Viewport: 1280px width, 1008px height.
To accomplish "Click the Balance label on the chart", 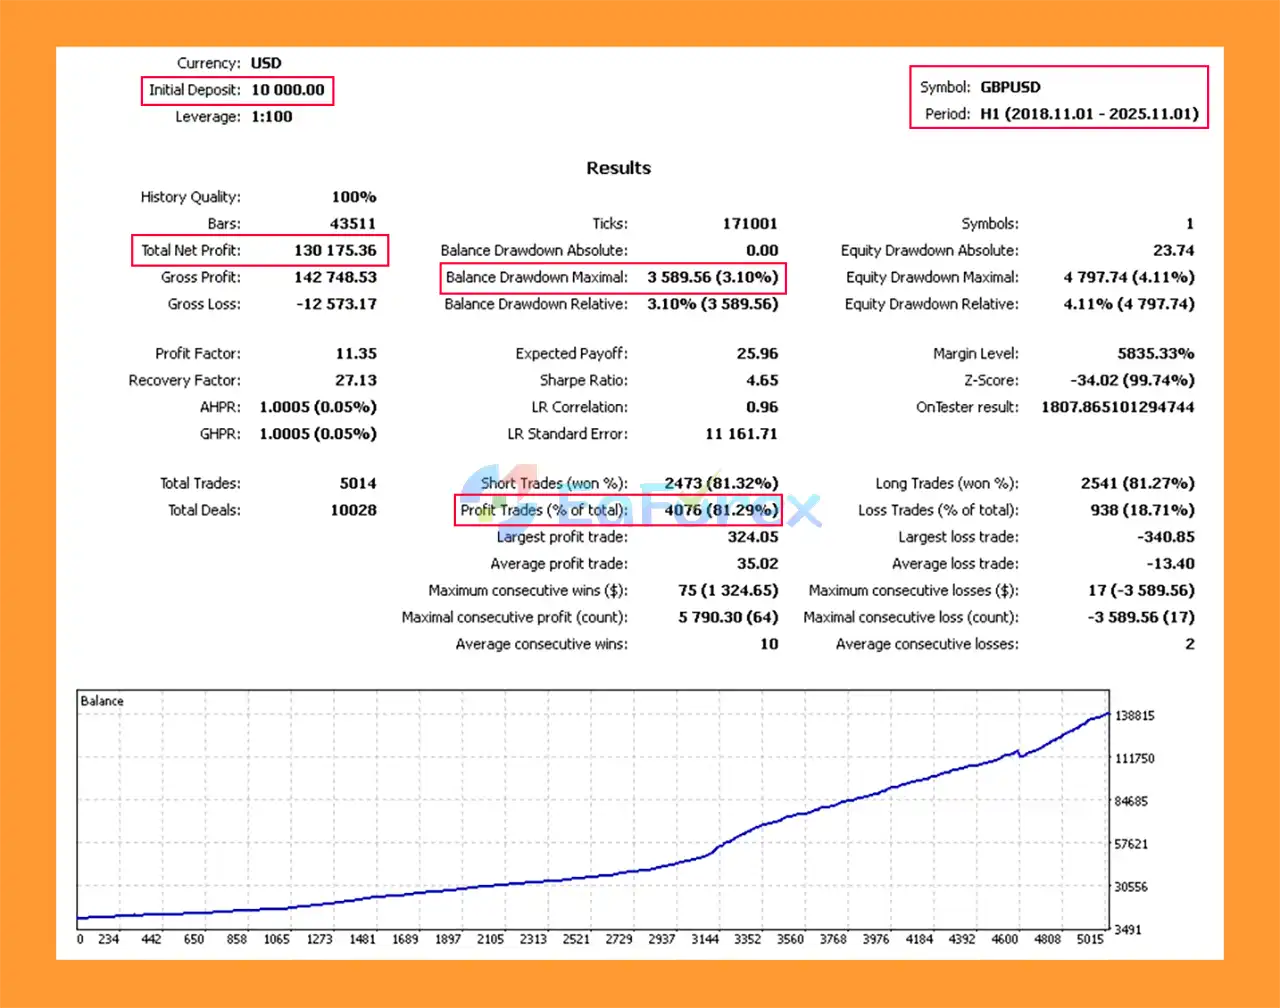I will pyautogui.click(x=102, y=701).
